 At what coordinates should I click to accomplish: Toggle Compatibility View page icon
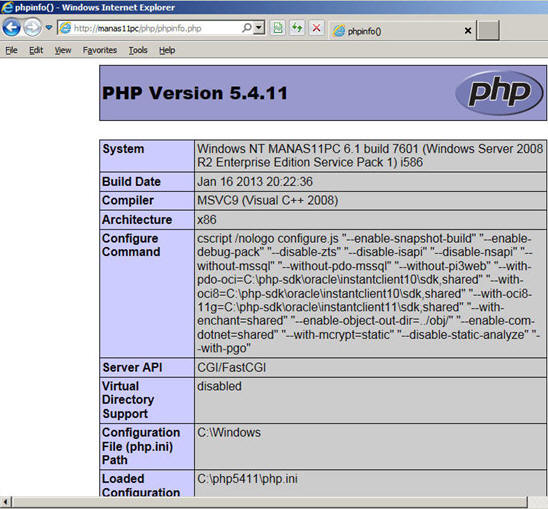pos(278,28)
